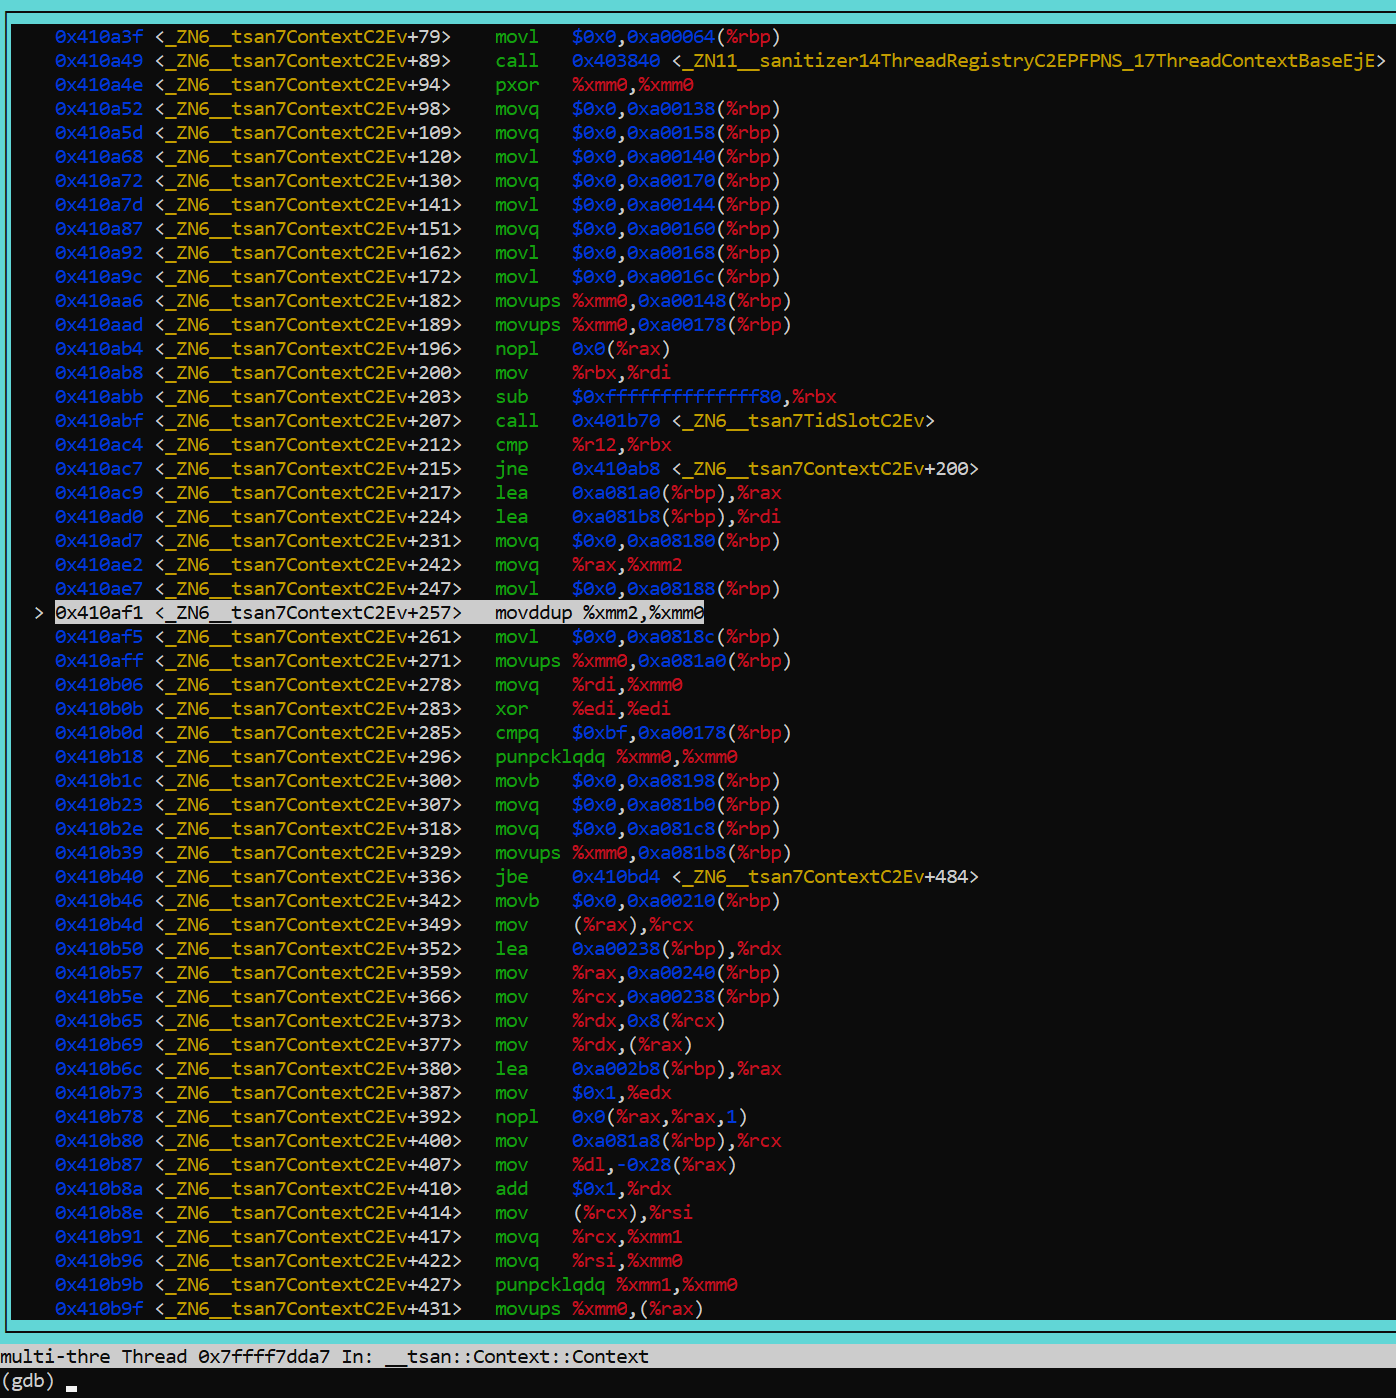Click movb $0x0,0xa08198(%rbp) operands
The image size is (1396, 1398).
[676, 781]
